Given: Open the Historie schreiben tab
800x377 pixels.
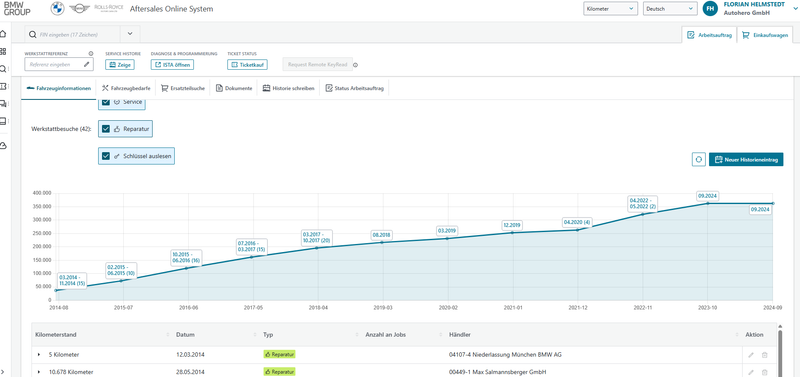Looking at the screenshot, I should [x=288, y=88].
